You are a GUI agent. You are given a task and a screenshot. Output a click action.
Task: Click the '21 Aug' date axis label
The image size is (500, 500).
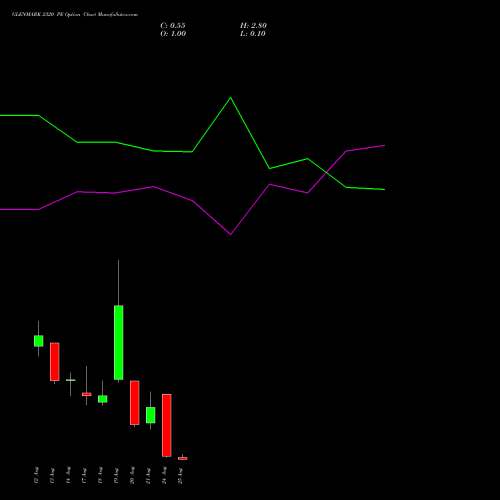pyautogui.click(x=148, y=475)
